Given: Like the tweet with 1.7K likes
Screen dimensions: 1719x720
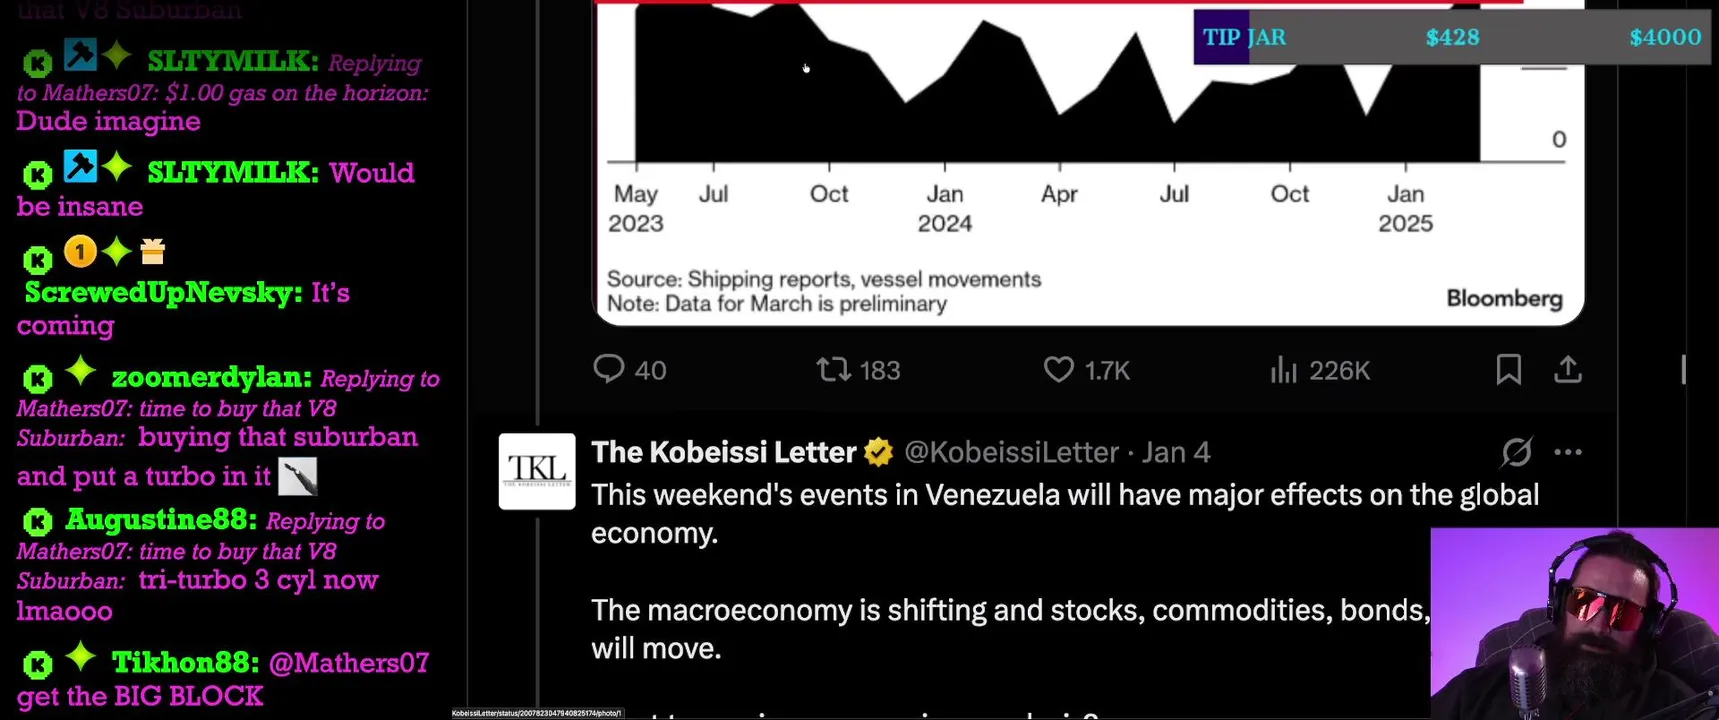Looking at the screenshot, I should click(1058, 370).
